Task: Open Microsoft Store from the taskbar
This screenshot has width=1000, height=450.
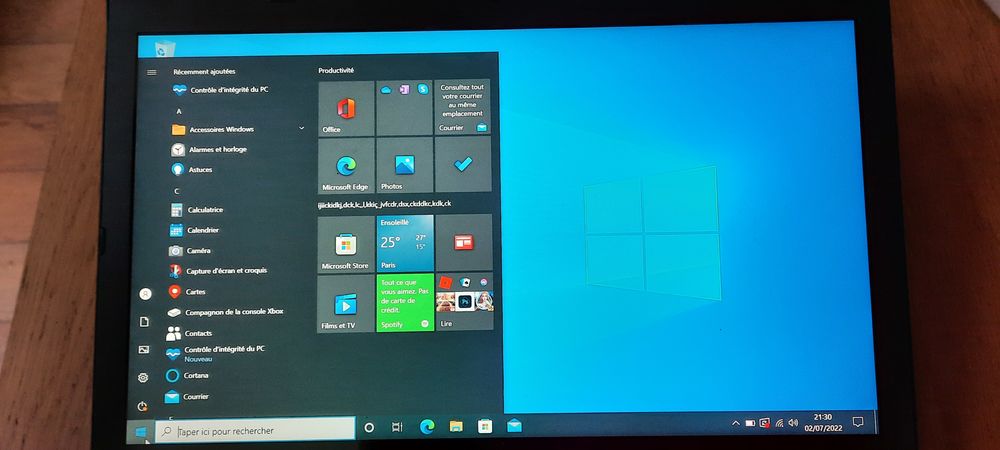Action: coord(485,426)
